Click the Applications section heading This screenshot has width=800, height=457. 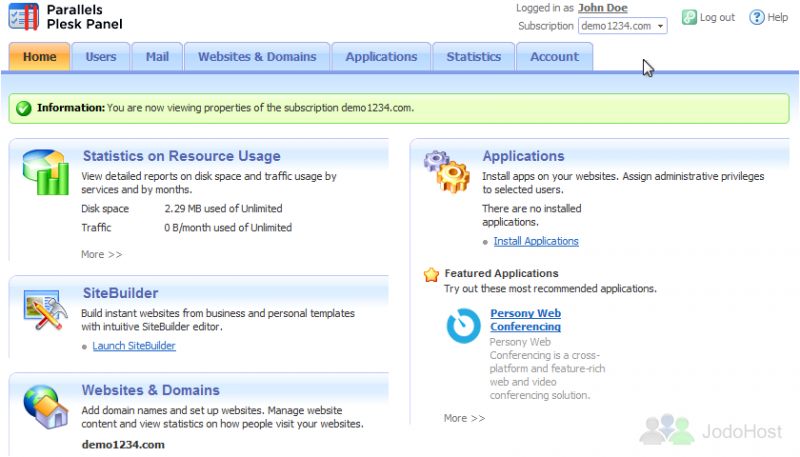pyautogui.click(x=523, y=156)
